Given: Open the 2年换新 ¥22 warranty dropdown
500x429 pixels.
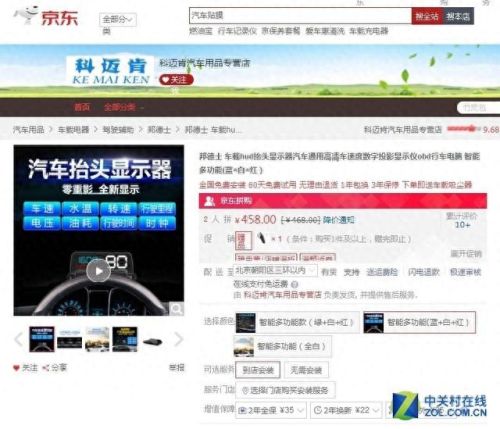Looking at the screenshot, I should pos(346,410).
